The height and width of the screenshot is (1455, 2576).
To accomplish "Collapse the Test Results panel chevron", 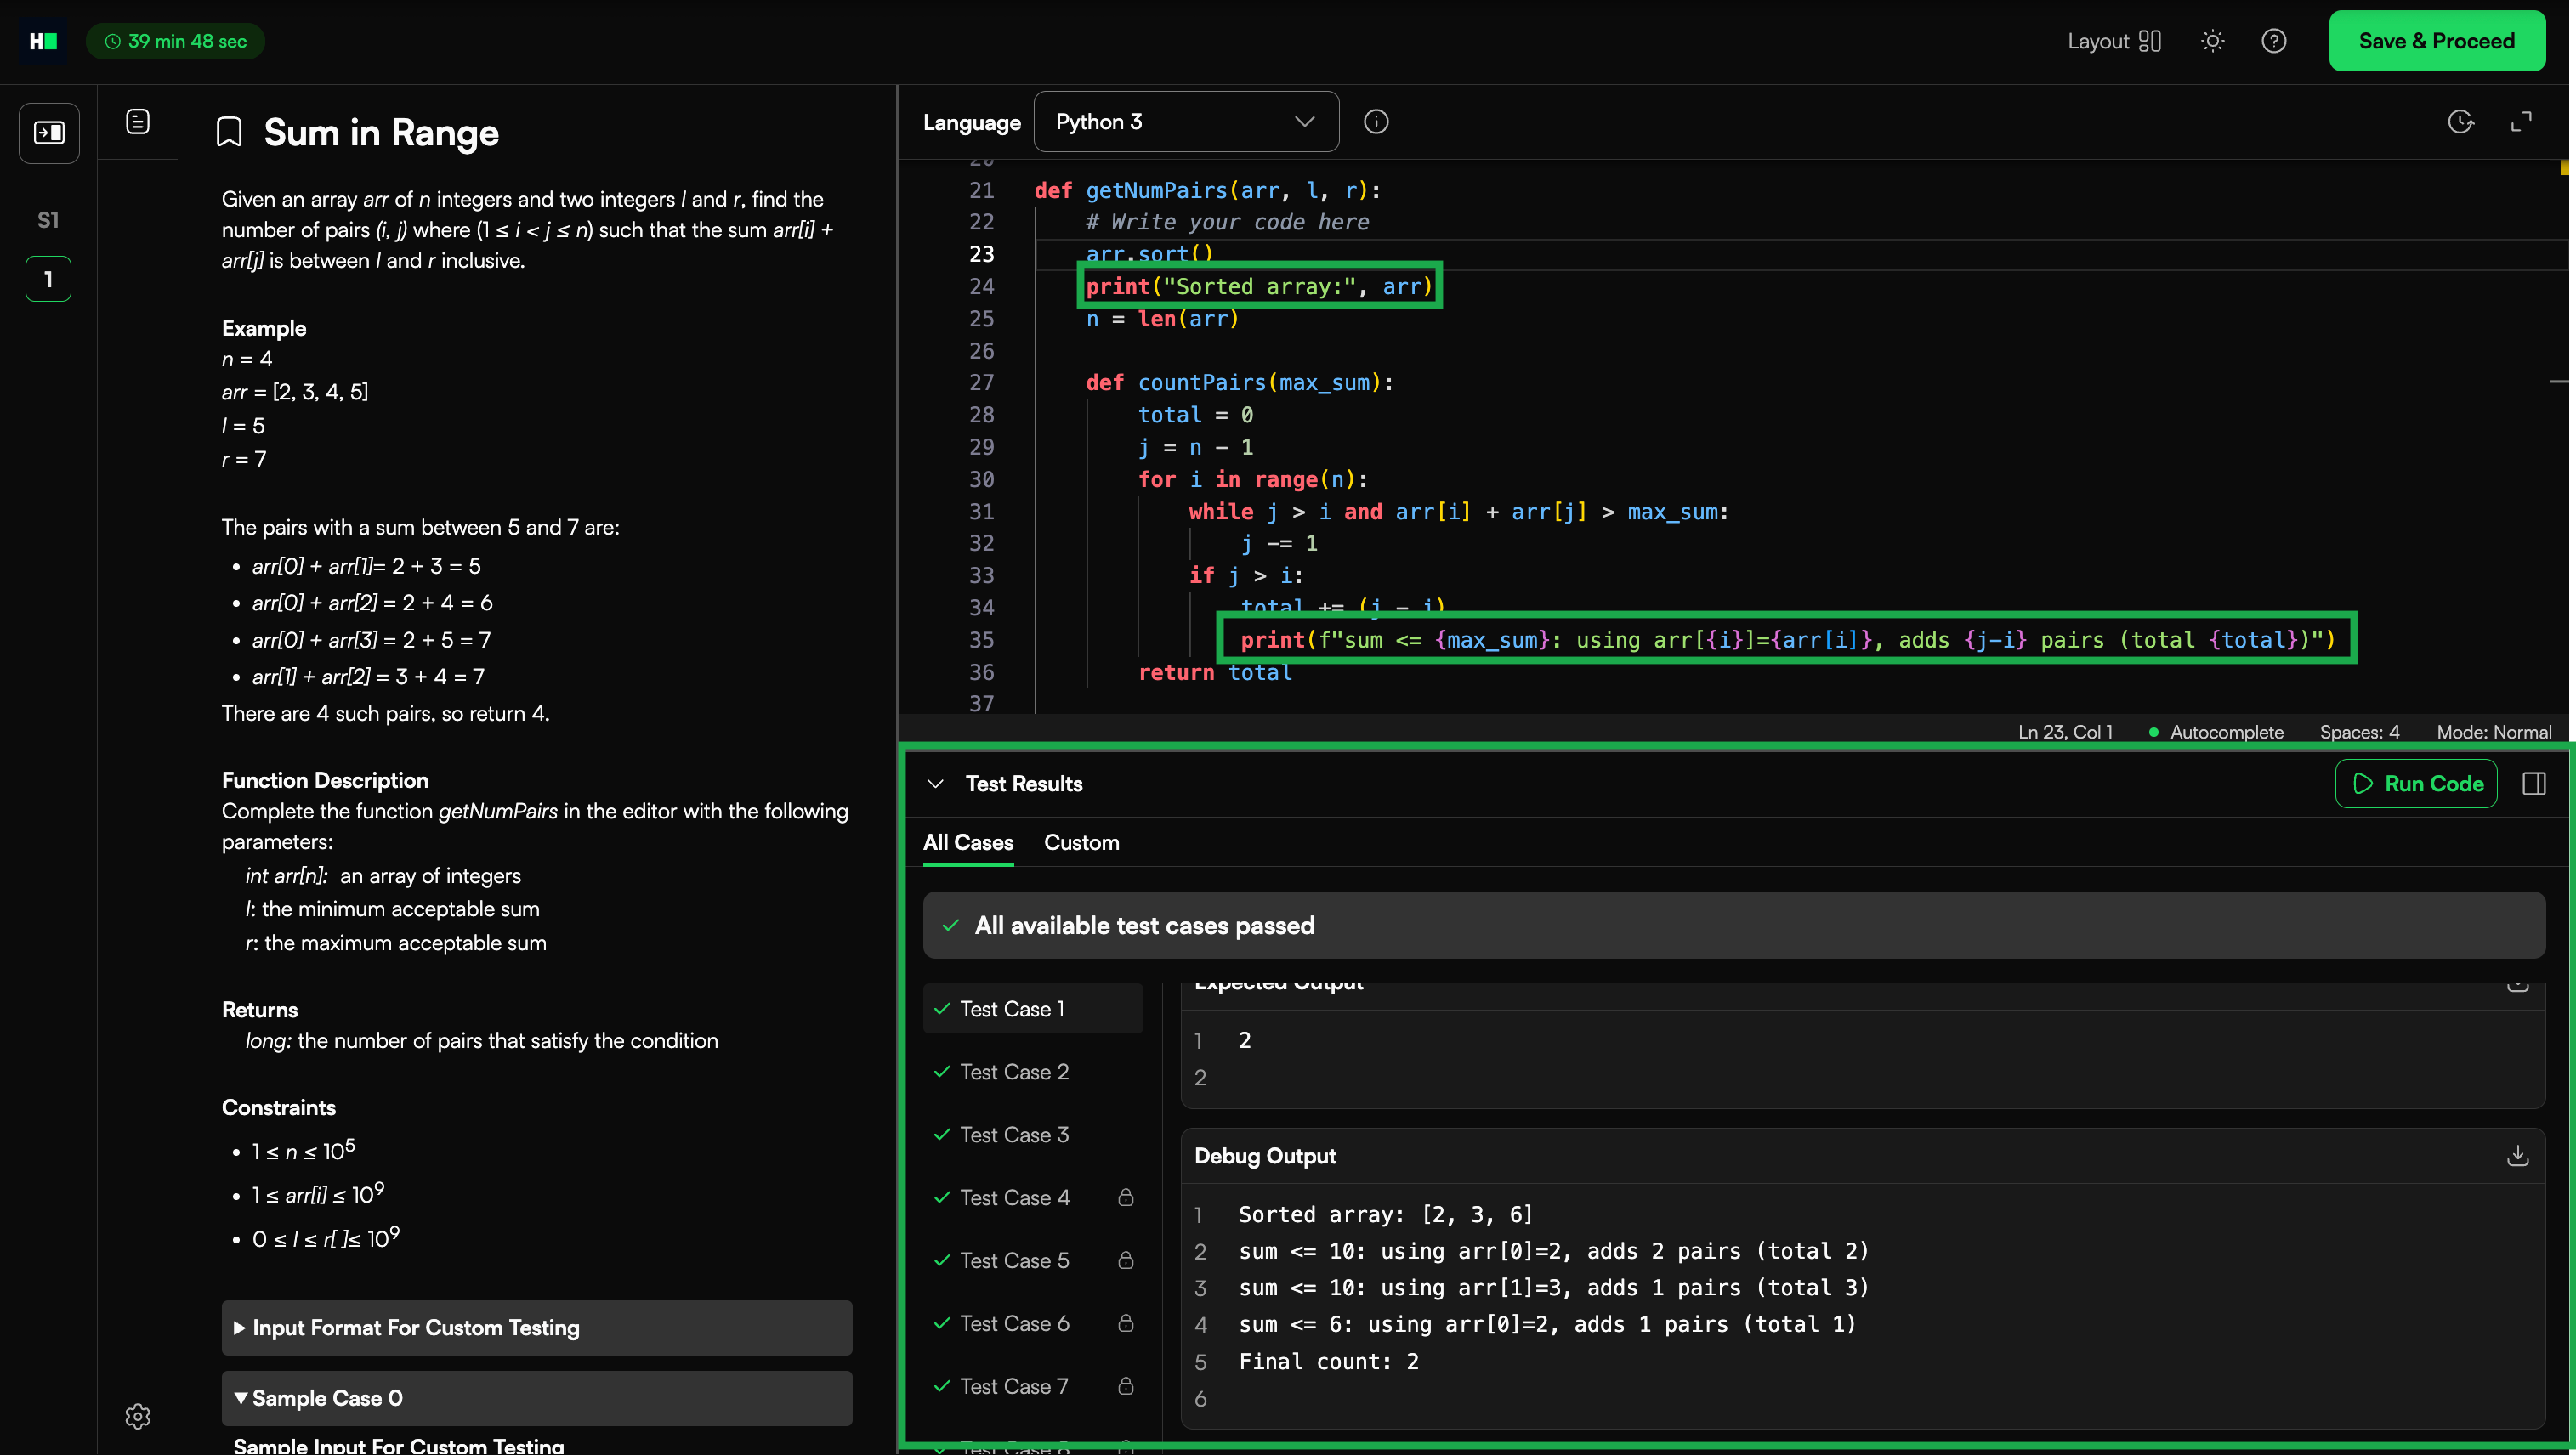I will point(935,784).
